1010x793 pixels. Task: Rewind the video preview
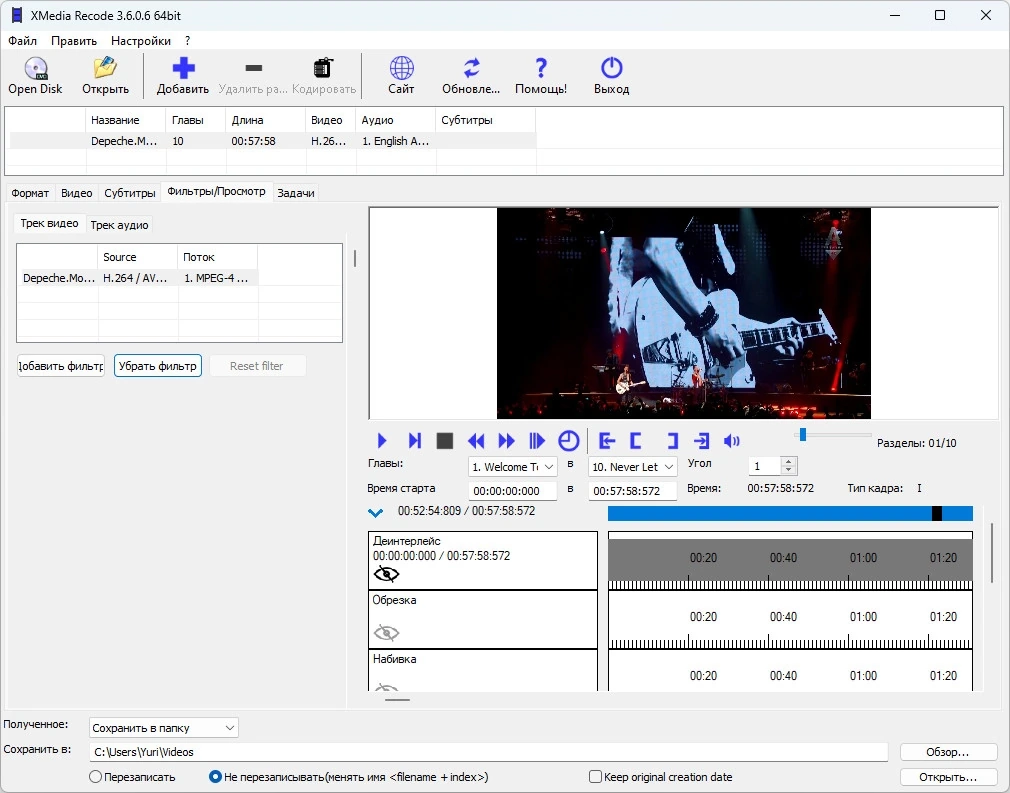(476, 441)
